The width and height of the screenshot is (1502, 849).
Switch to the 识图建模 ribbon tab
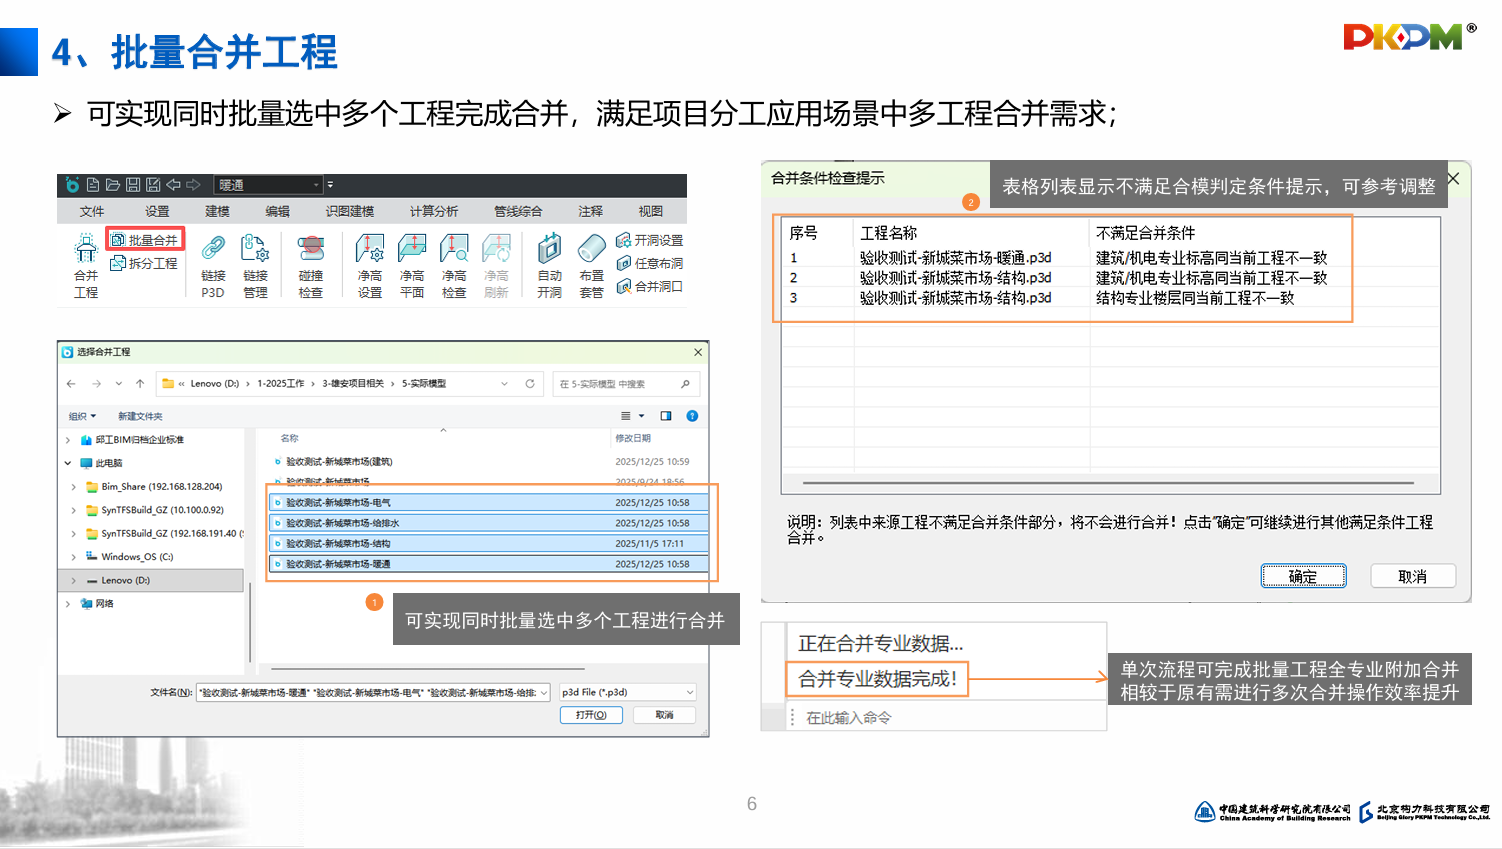pyautogui.click(x=349, y=211)
